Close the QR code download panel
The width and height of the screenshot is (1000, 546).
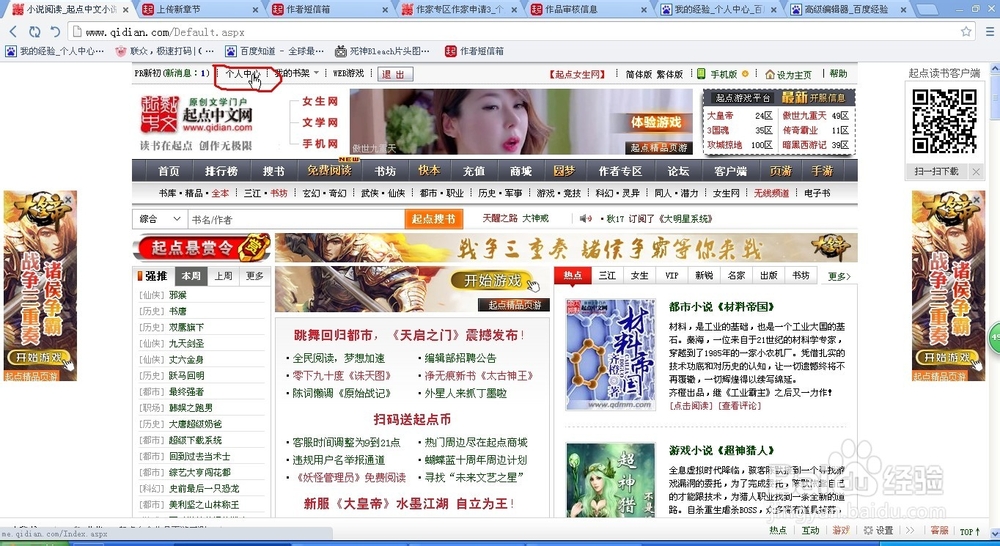[976, 172]
